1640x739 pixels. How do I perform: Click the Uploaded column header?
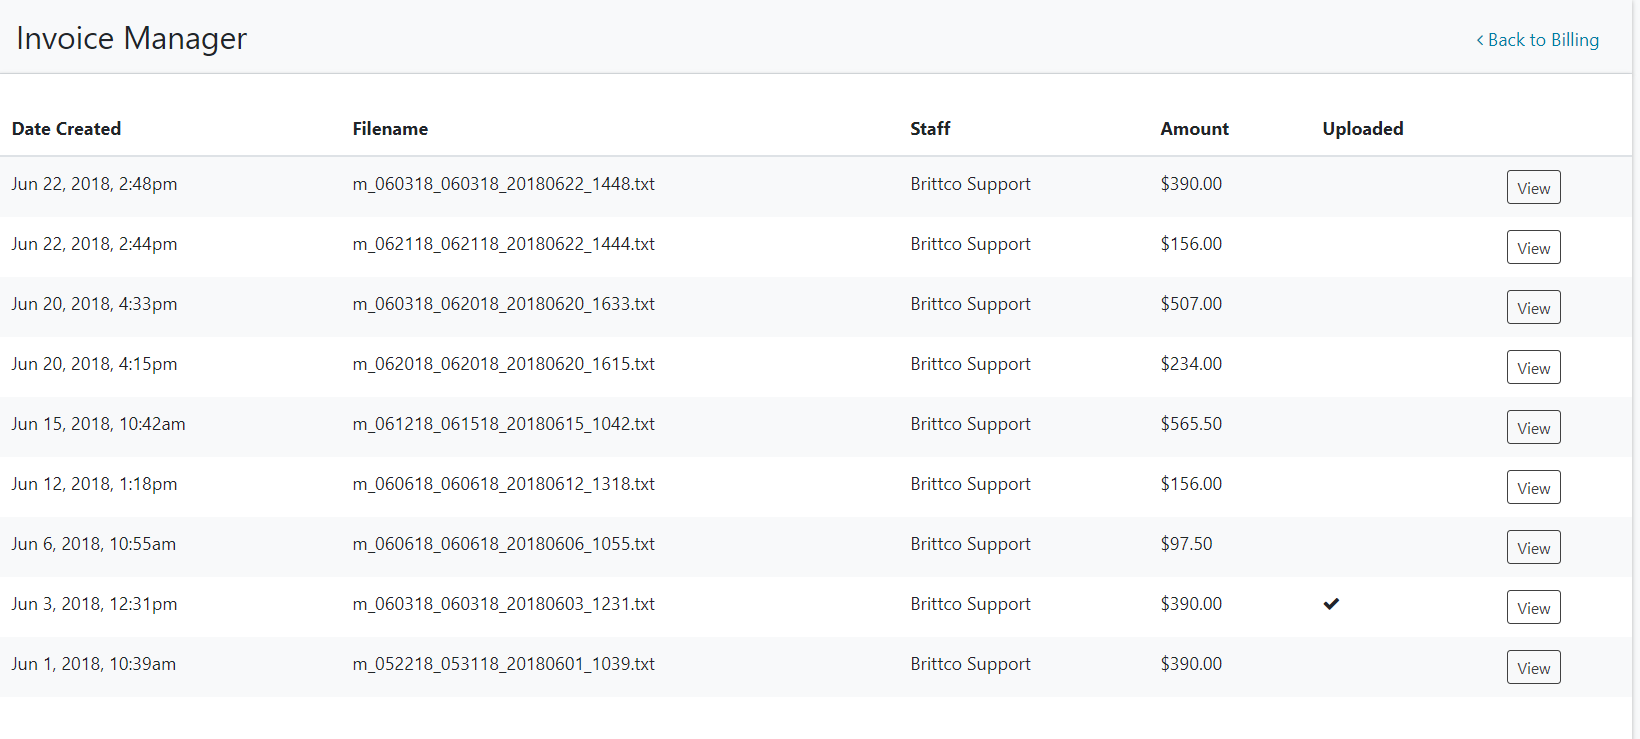coord(1362,129)
